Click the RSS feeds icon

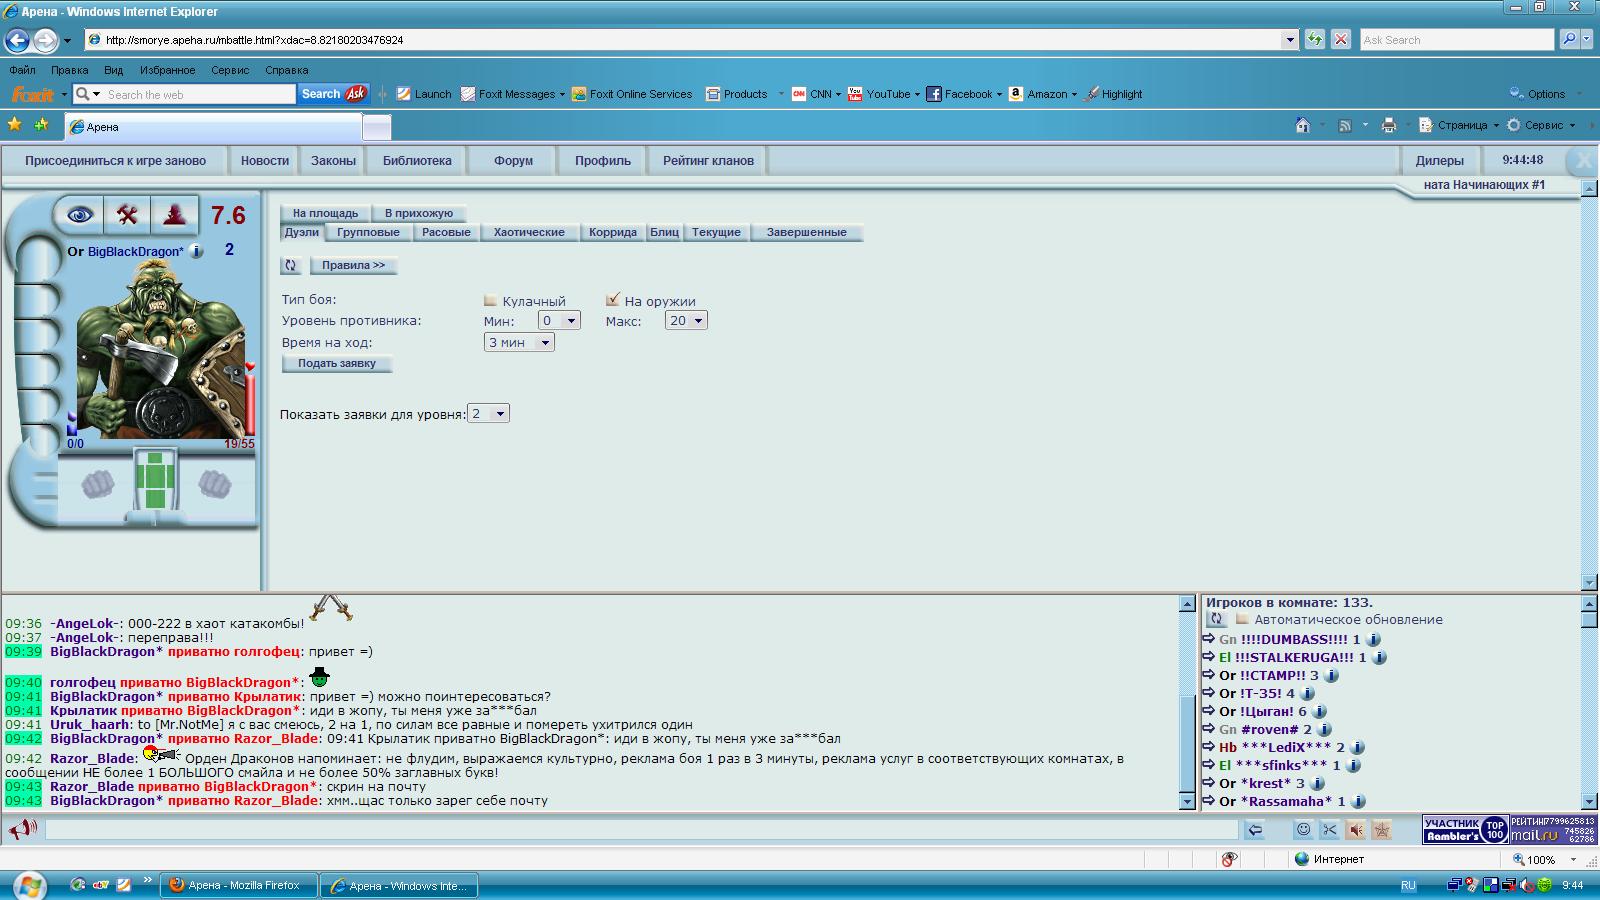[1345, 125]
